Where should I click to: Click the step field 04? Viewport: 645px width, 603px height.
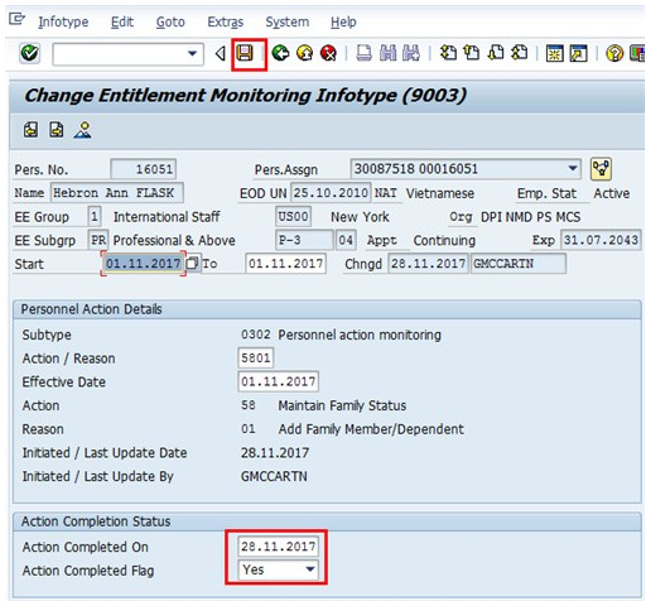tap(346, 240)
